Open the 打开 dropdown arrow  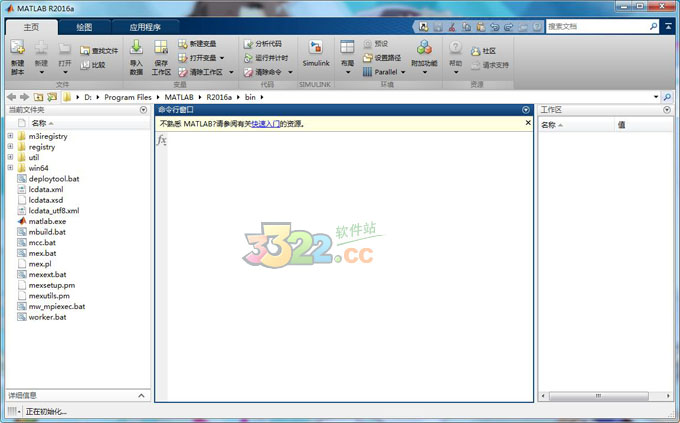click(65, 72)
